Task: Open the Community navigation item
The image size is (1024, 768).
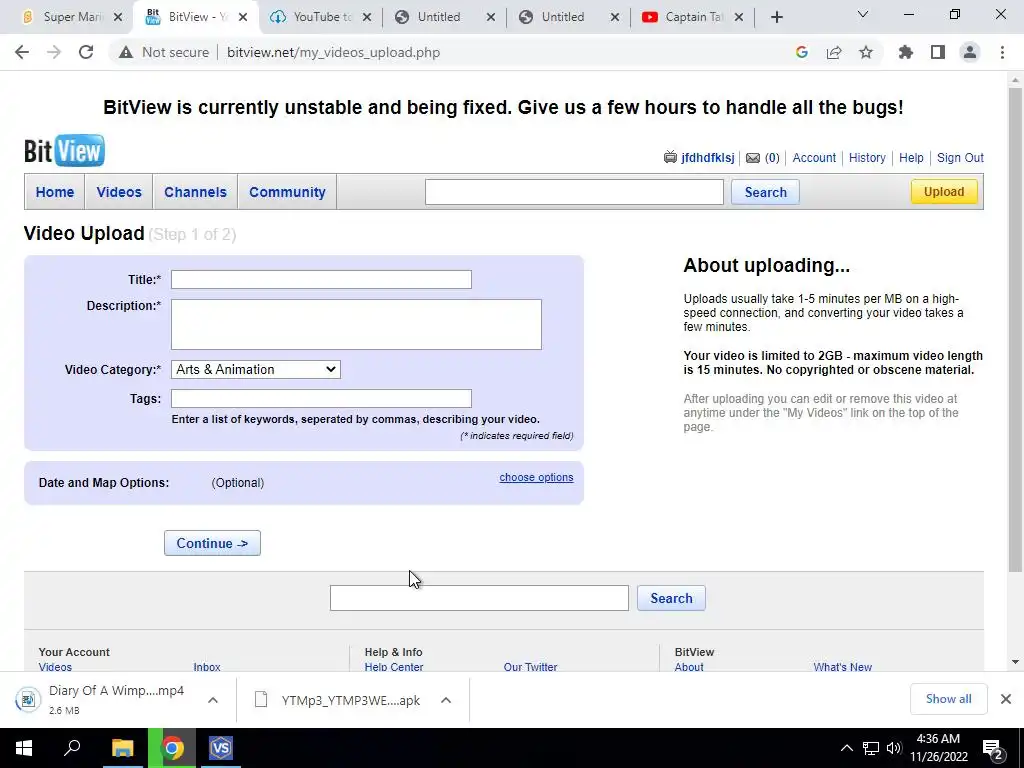Action: 287,192
